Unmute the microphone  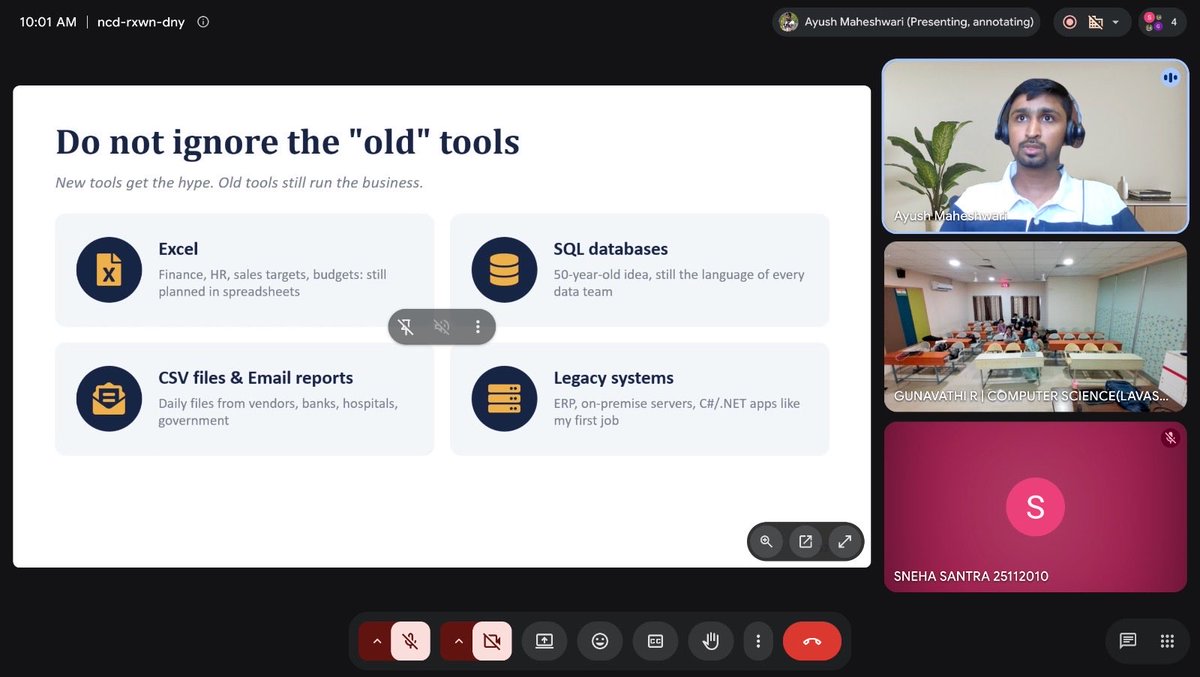[x=410, y=641]
